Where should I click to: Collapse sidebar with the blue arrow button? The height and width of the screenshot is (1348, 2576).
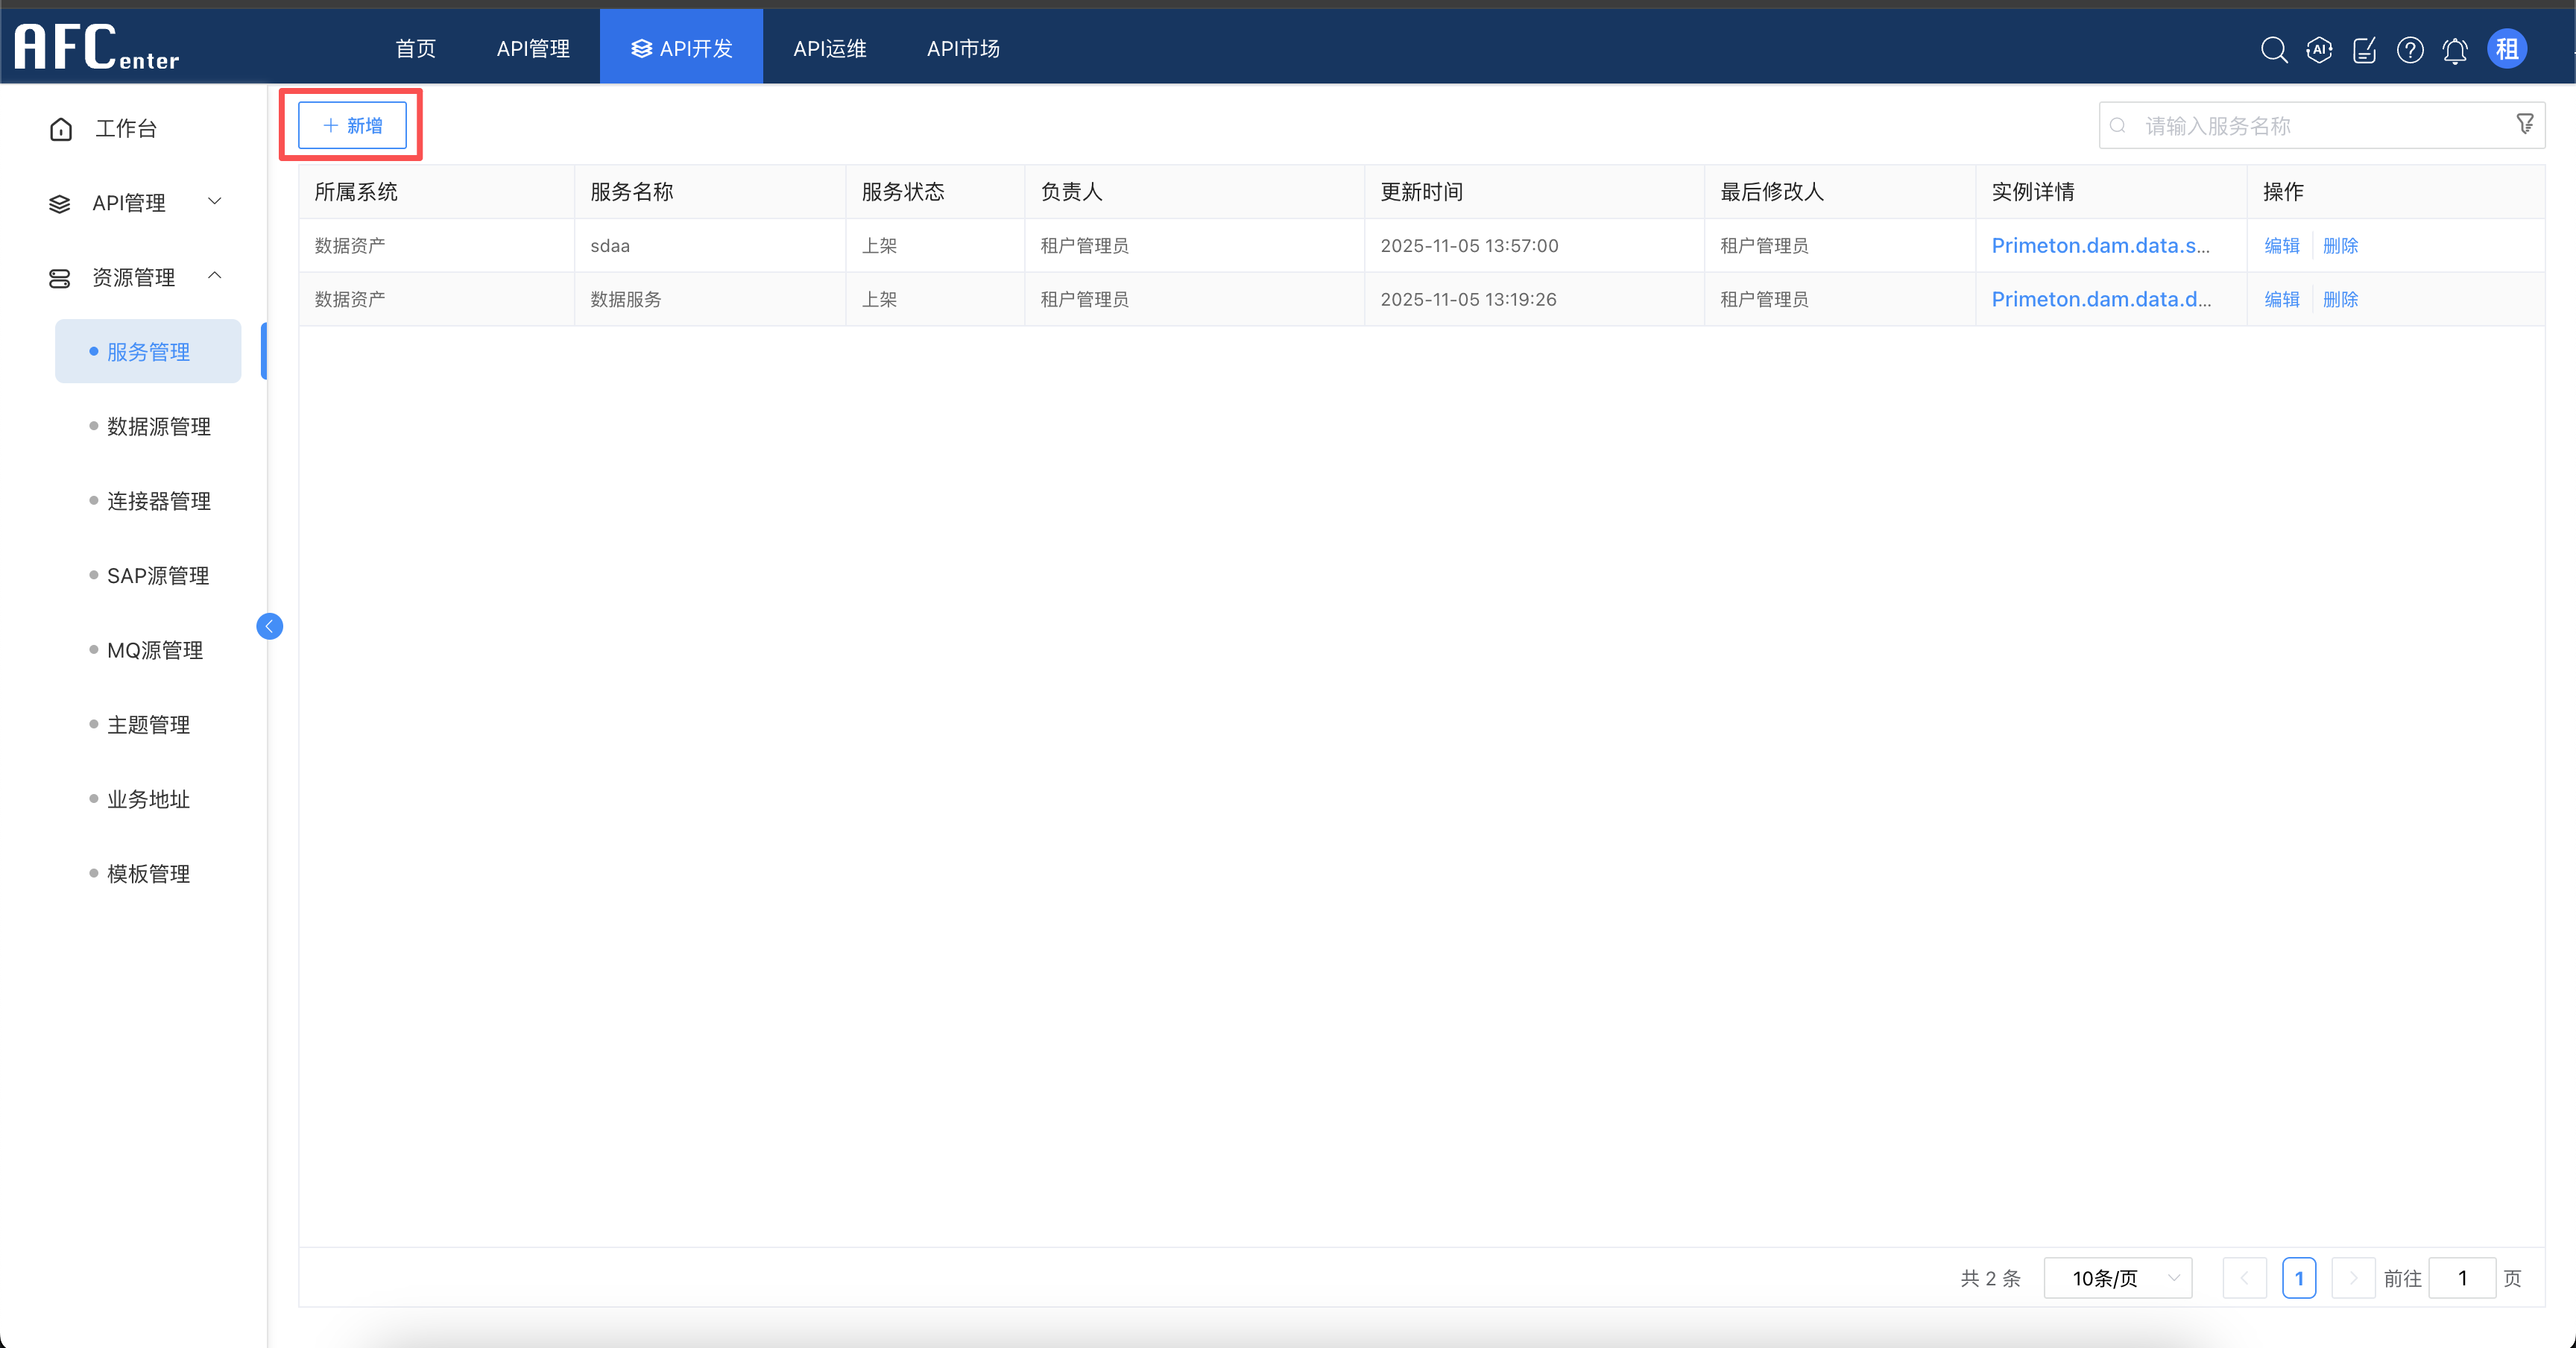[x=269, y=626]
